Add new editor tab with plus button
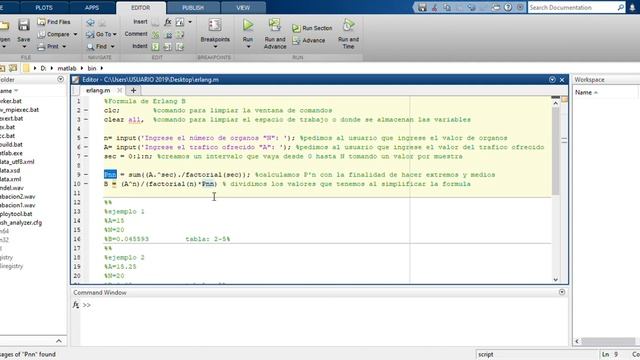This screenshot has width=640, height=360. tap(133, 90)
